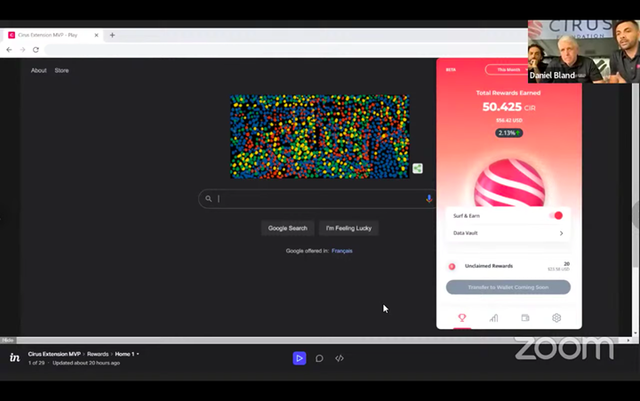Click the Hide label at bottom left
The height and width of the screenshot is (401, 640).
(8, 340)
